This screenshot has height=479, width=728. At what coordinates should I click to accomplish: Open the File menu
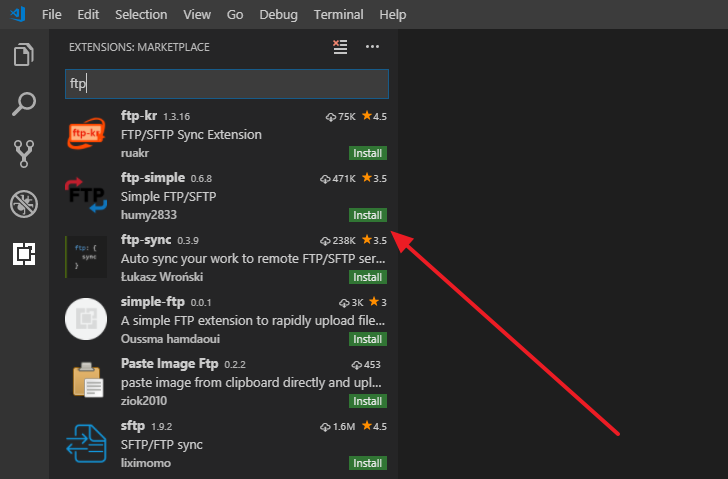coord(52,14)
